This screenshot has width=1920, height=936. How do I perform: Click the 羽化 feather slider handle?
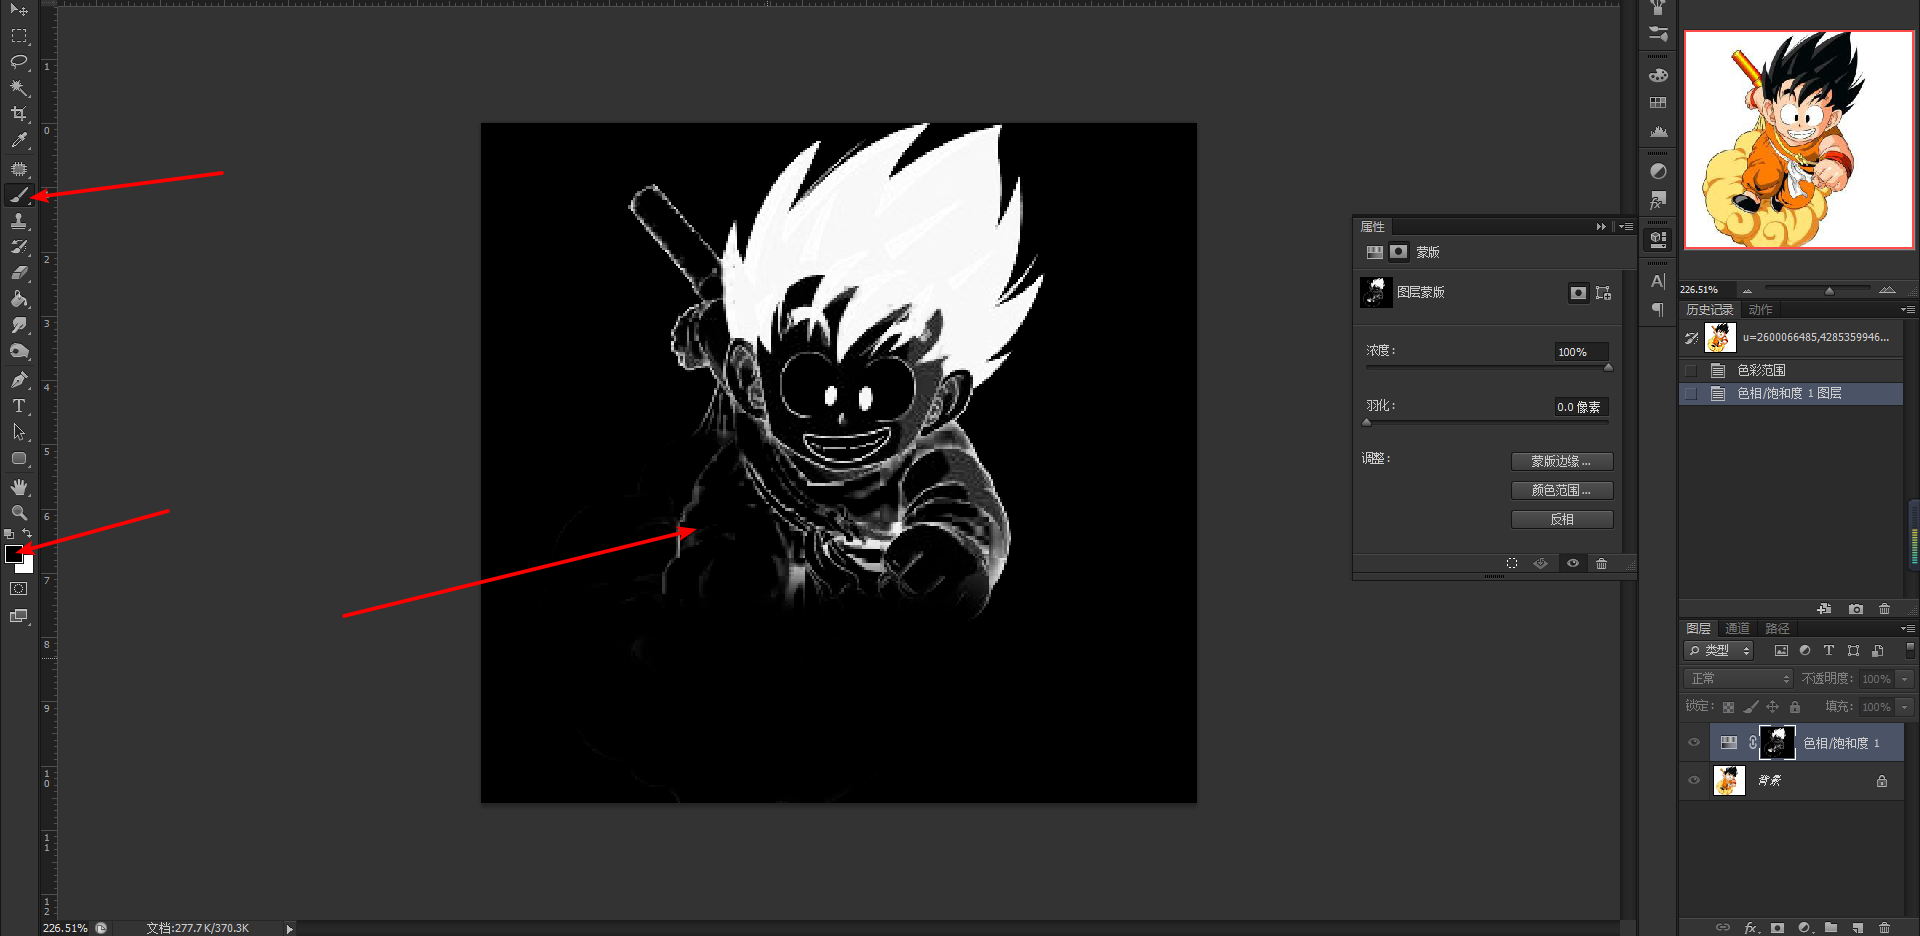pos(1367,422)
